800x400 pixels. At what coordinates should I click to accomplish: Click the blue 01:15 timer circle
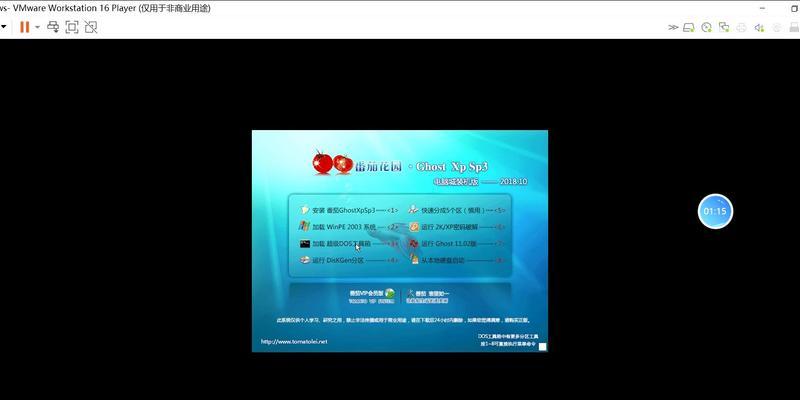(x=715, y=211)
